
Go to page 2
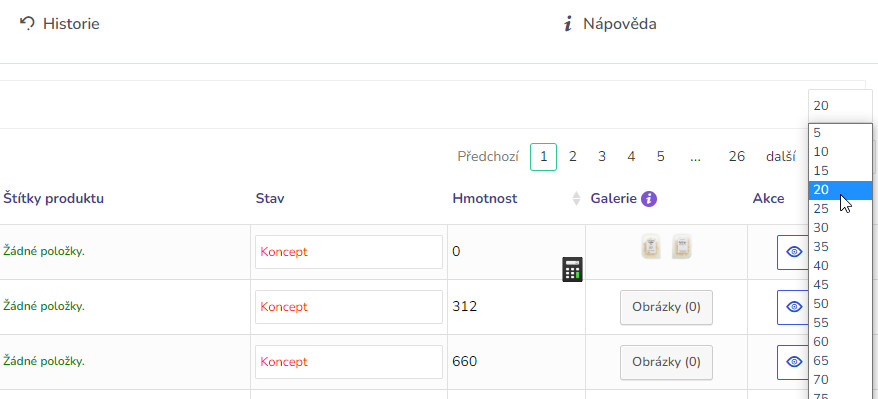[x=572, y=157]
